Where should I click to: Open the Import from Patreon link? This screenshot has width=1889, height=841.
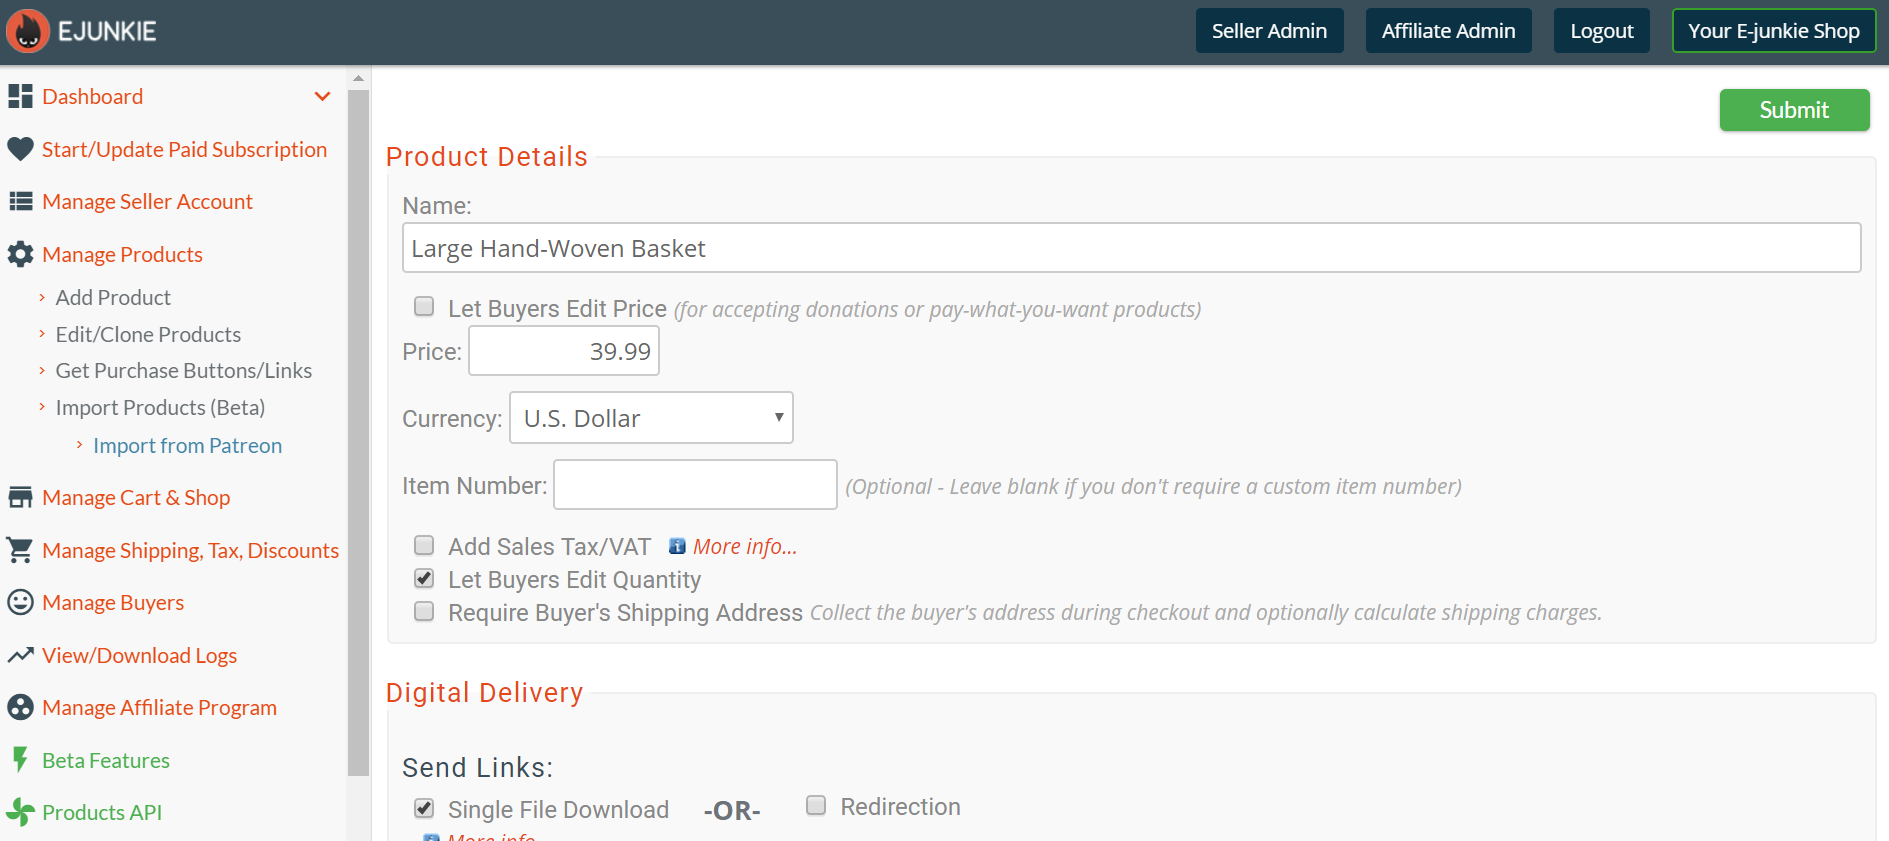tap(187, 446)
